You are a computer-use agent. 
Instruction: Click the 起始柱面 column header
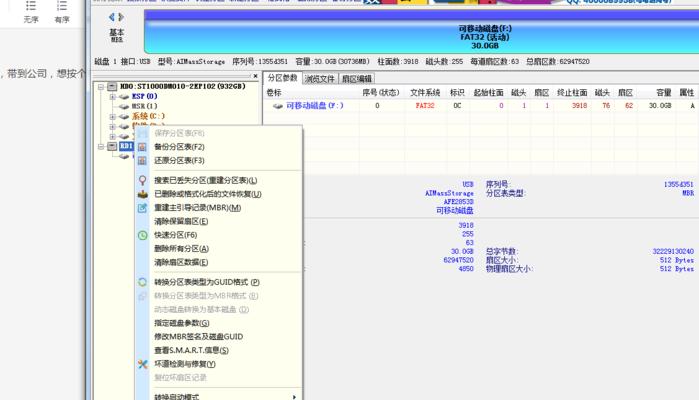pyautogui.click(x=488, y=93)
